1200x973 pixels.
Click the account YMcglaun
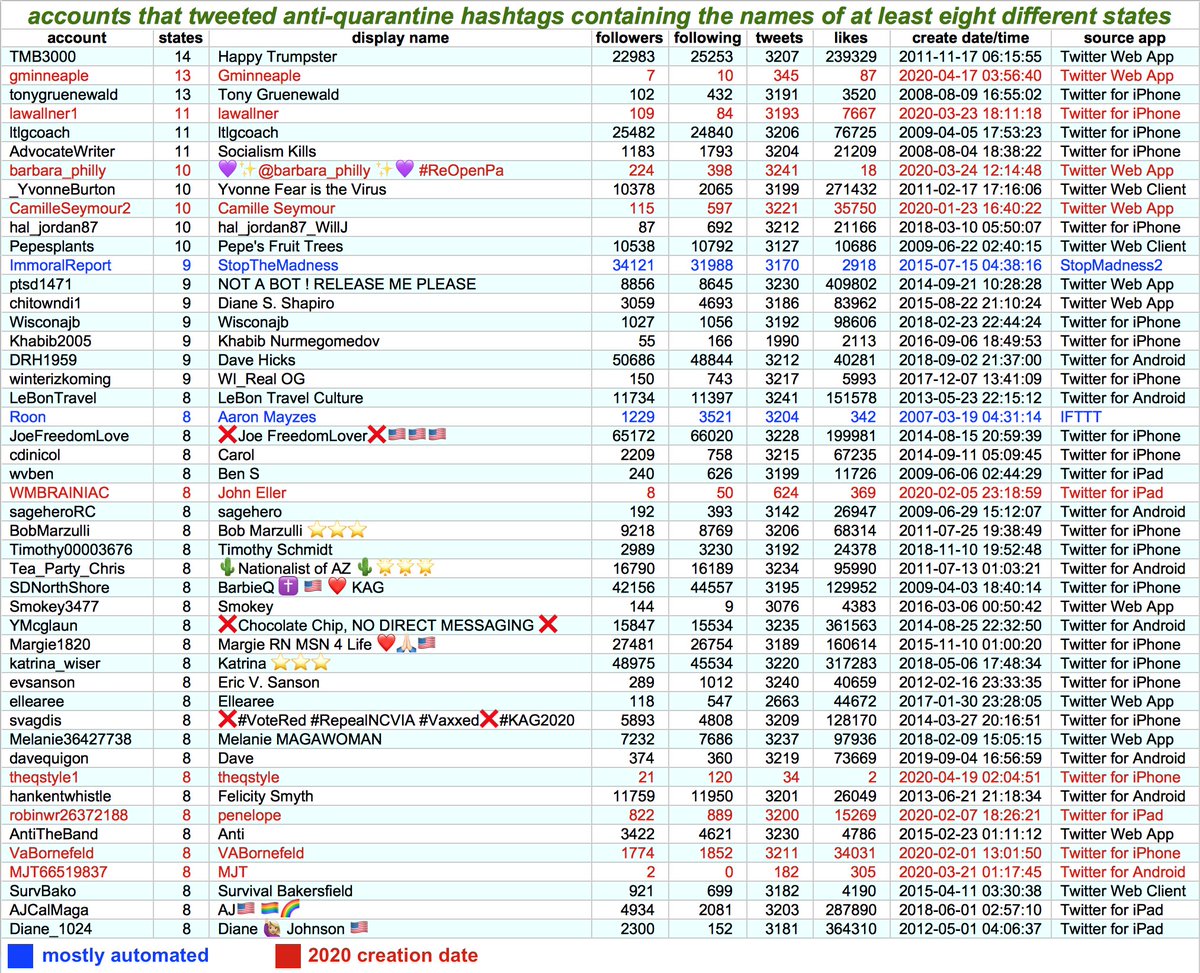click(44, 626)
